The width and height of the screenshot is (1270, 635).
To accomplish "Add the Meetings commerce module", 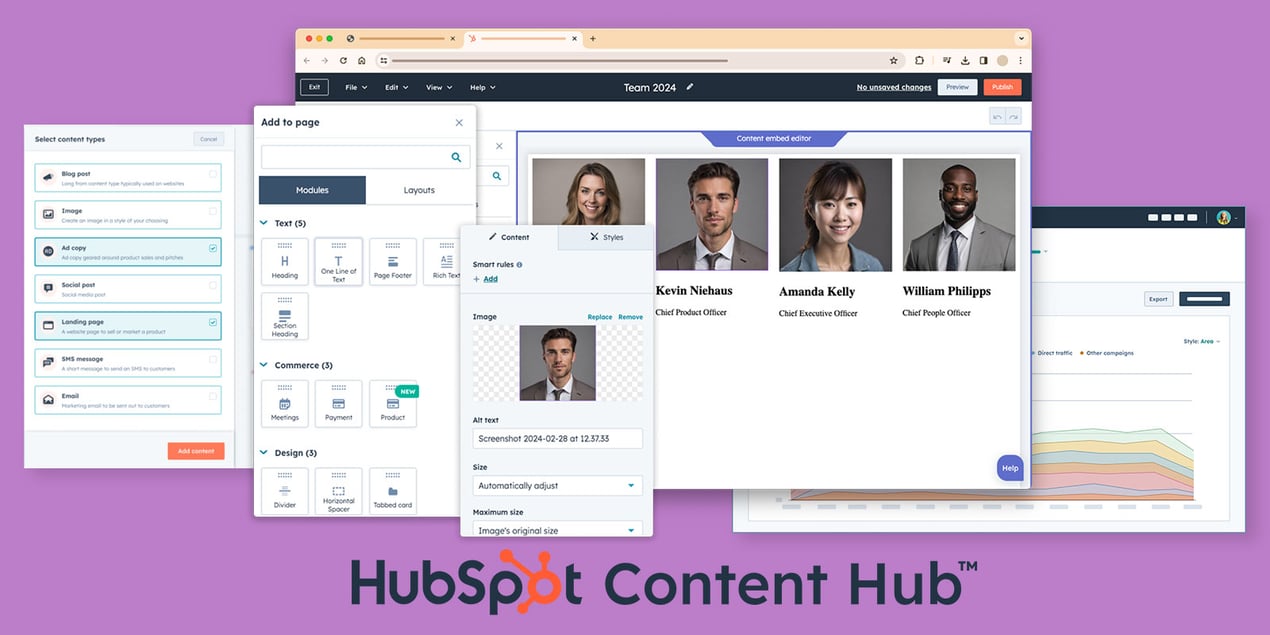I will [x=285, y=403].
